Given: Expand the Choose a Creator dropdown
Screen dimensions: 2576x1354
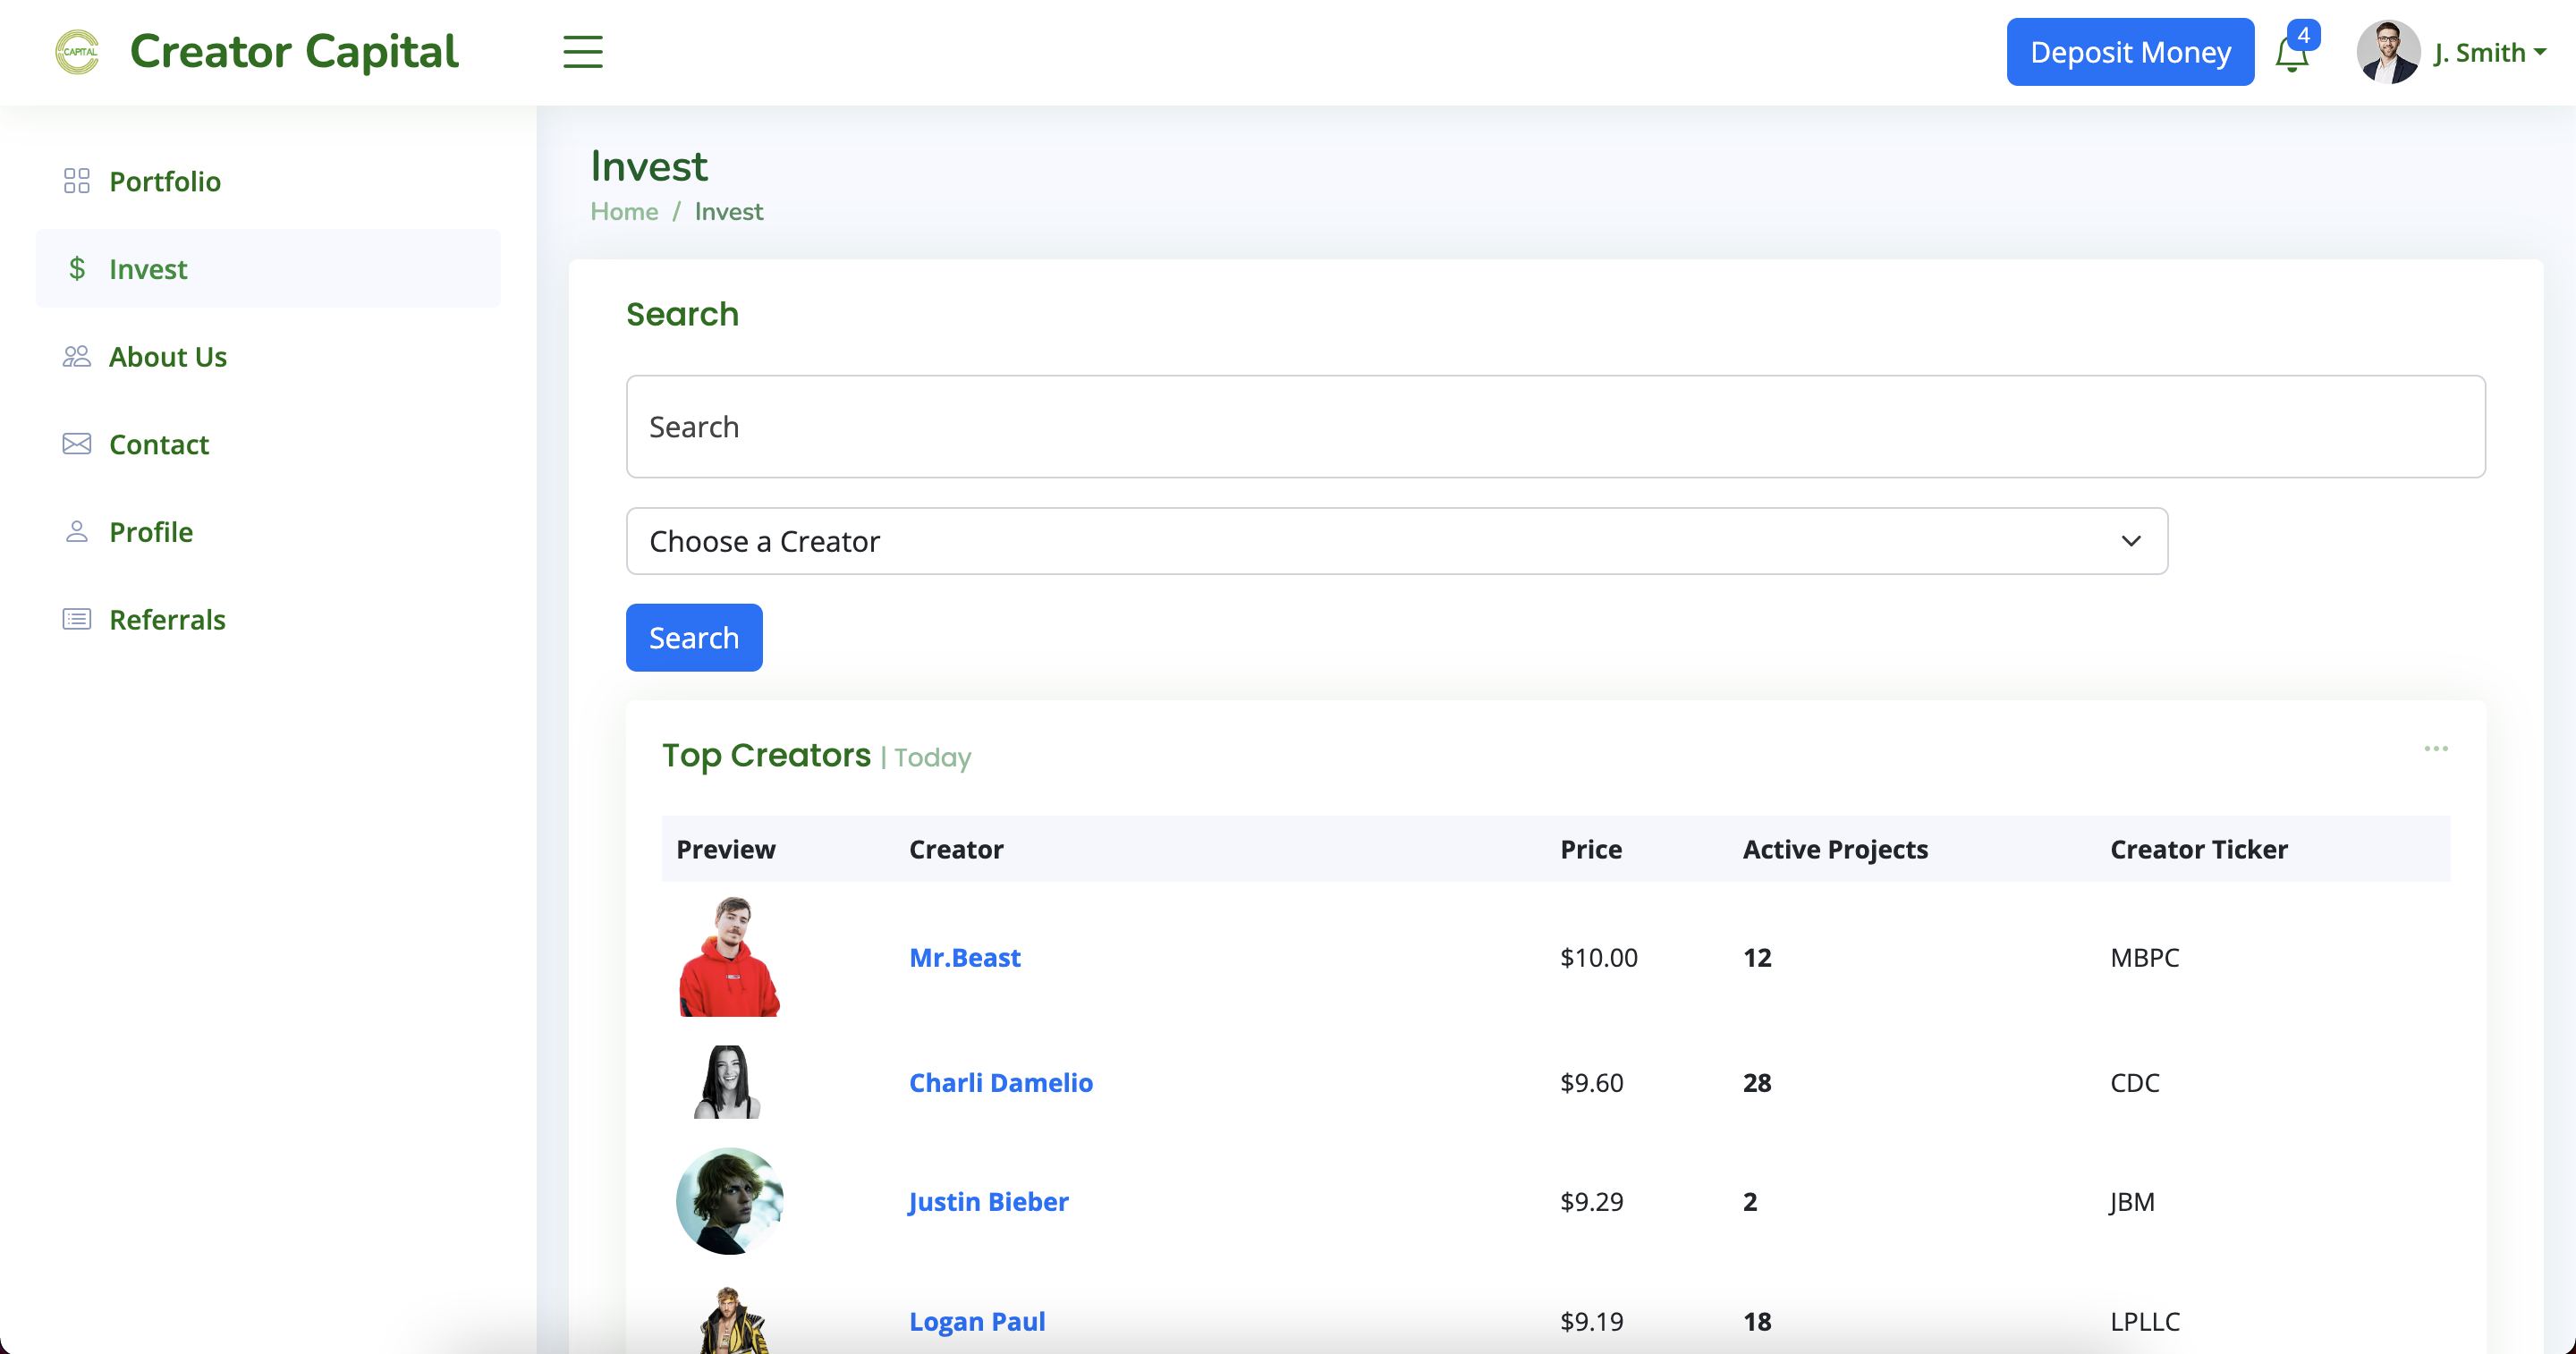Looking at the screenshot, I should pyautogui.click(x=1396, y=541).
